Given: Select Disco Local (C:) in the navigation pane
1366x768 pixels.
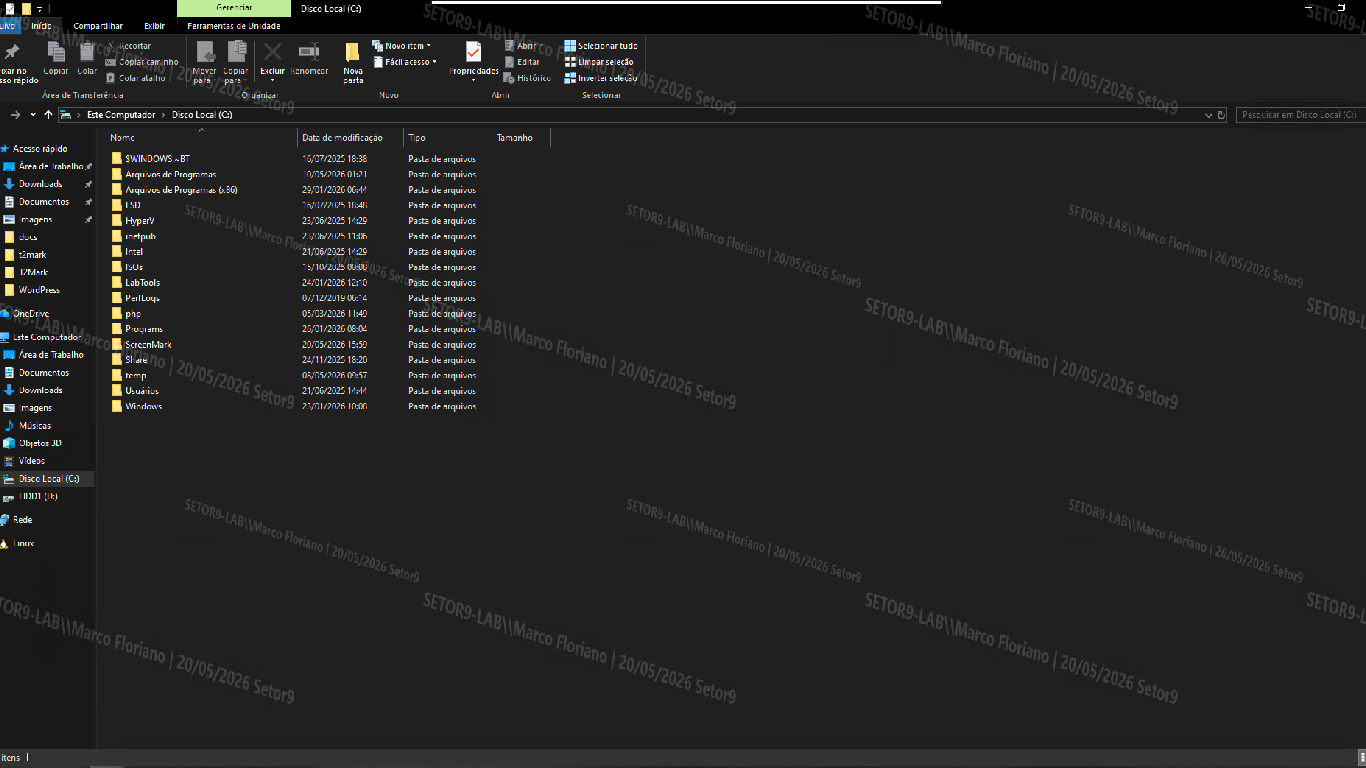Looking at the screenshot, I should (x=48, y=479).
